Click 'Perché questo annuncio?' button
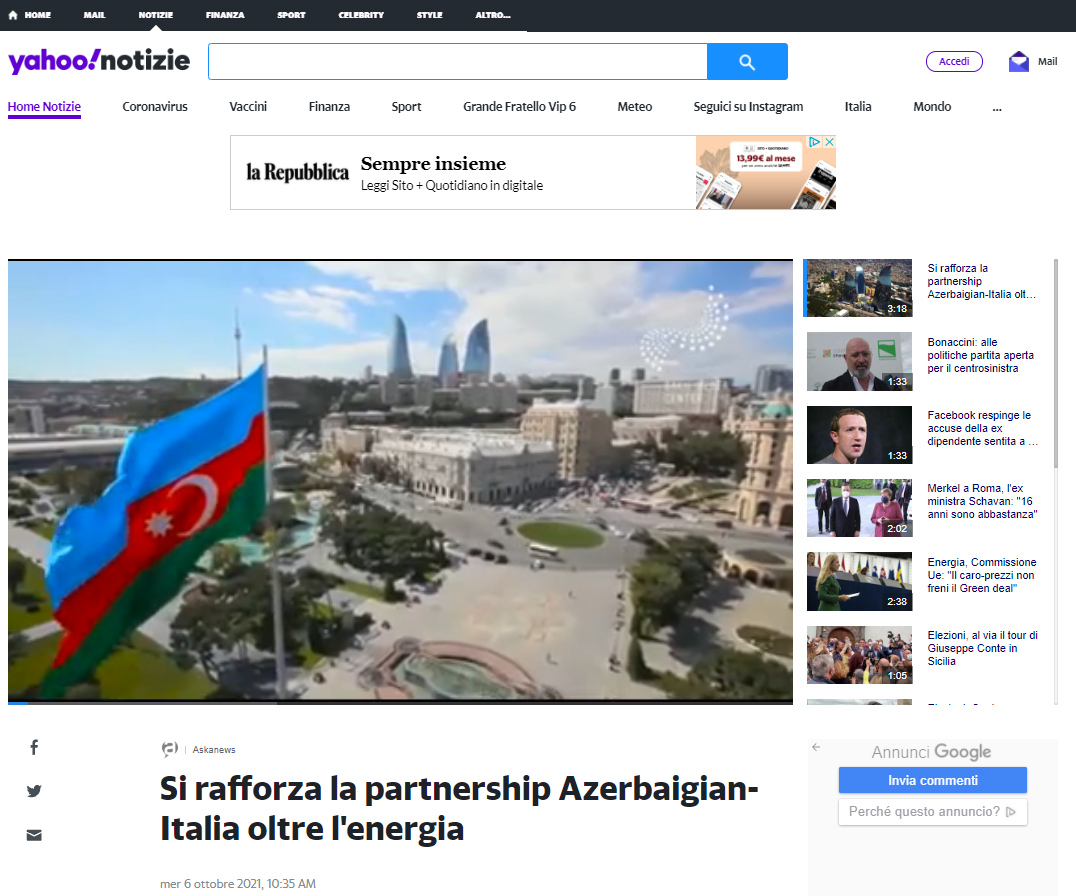Viewport: 1076px width, 896px height. click(933, 812)
